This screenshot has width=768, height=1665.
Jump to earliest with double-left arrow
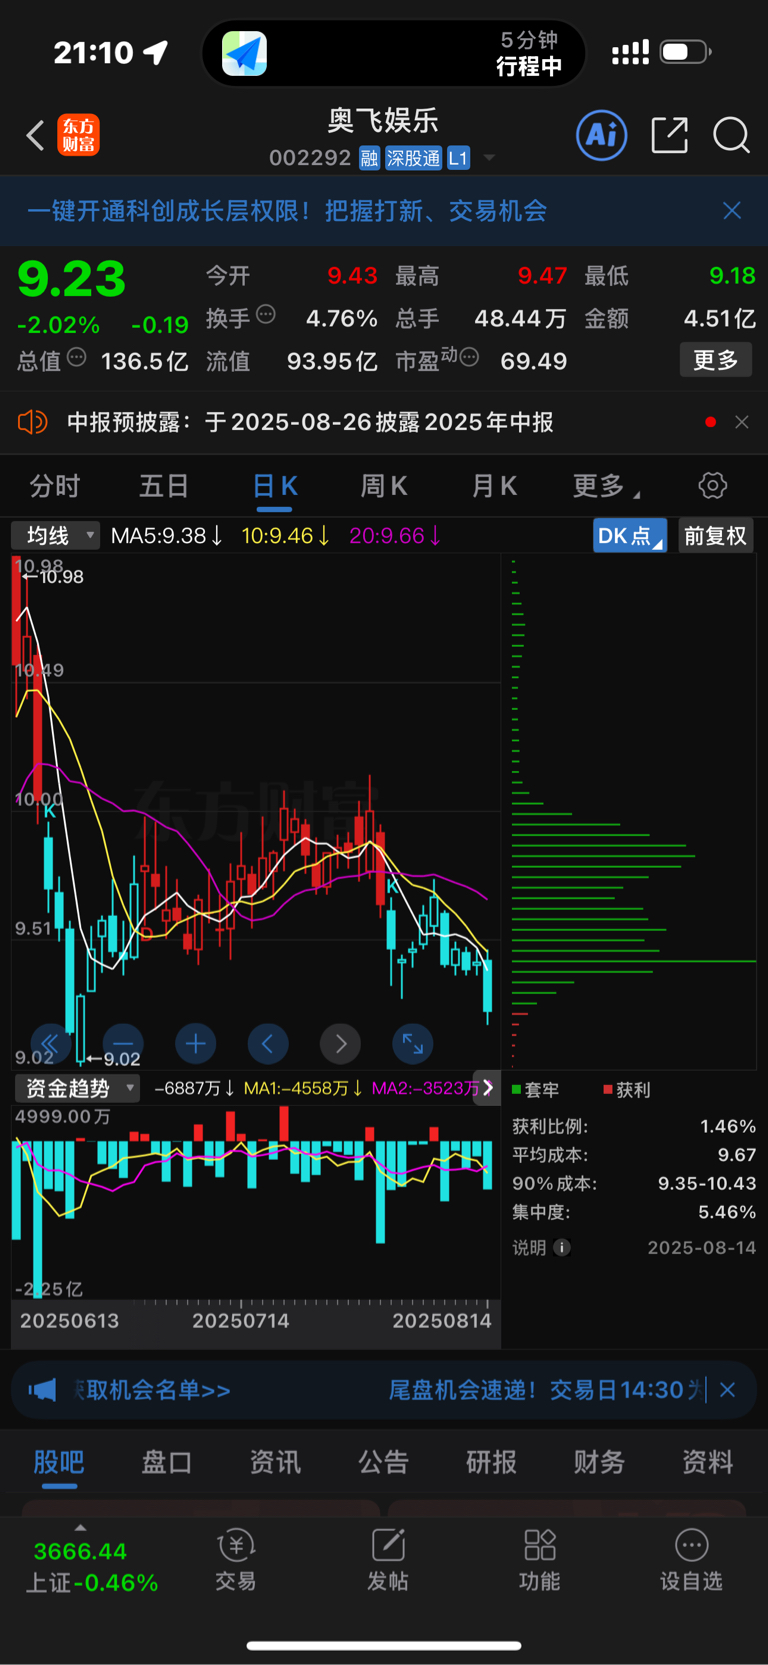50,1044
